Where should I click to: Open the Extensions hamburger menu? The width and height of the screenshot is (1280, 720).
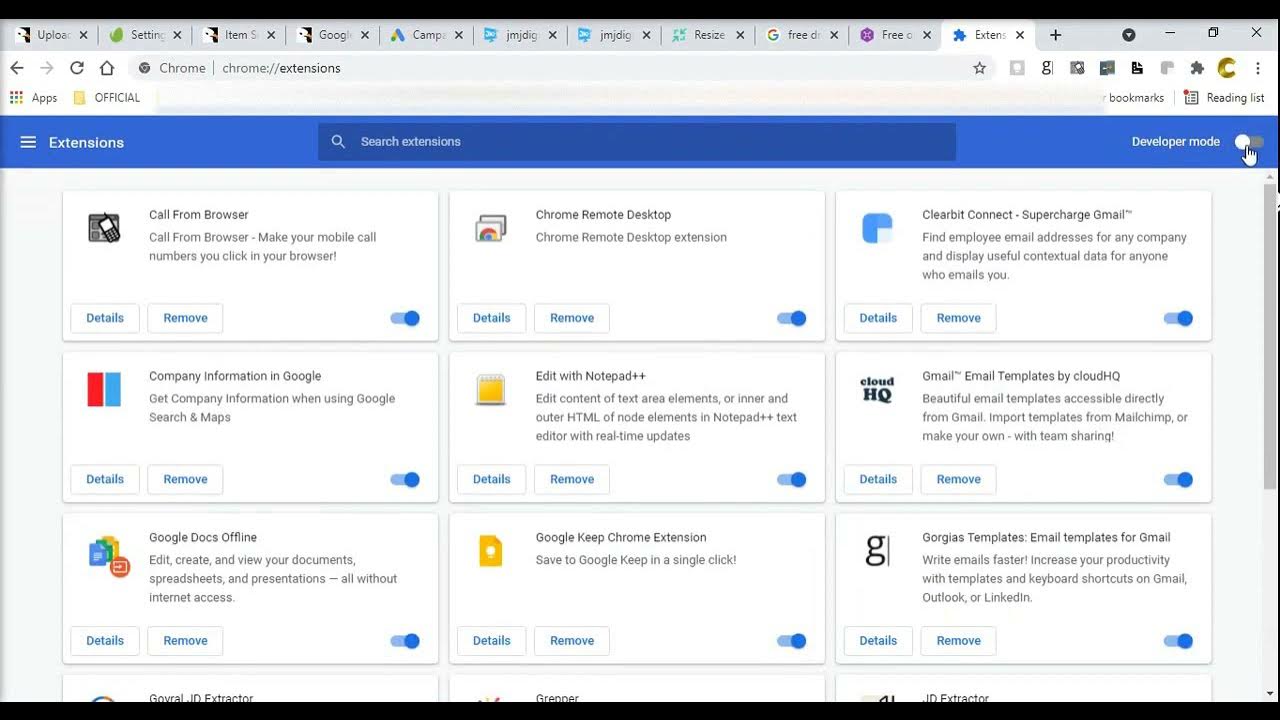pyautogui.click(x=28, y=142)
